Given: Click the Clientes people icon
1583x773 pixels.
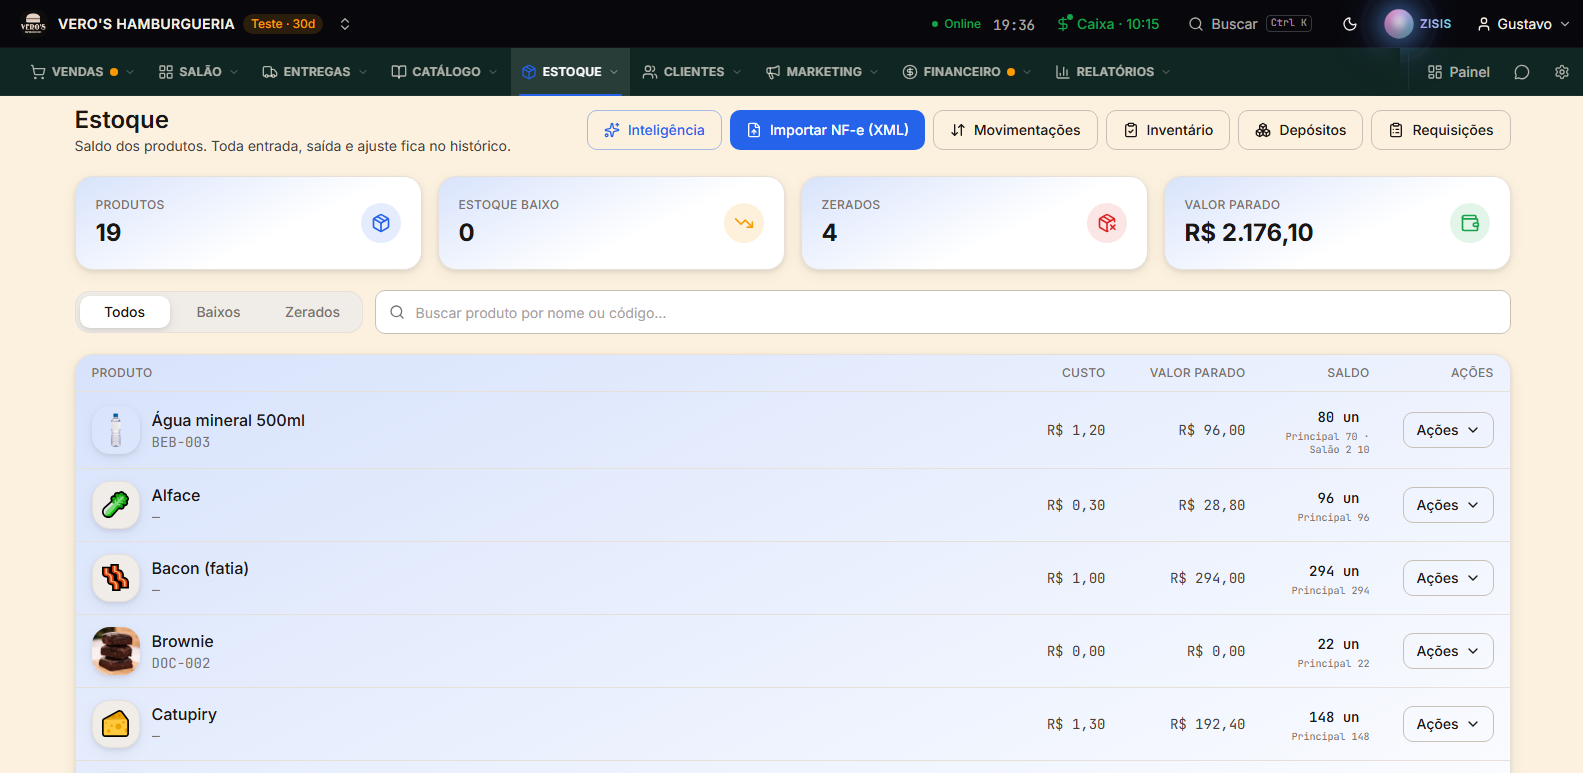Looking at the screenshot, I should (x=650, y=72).
